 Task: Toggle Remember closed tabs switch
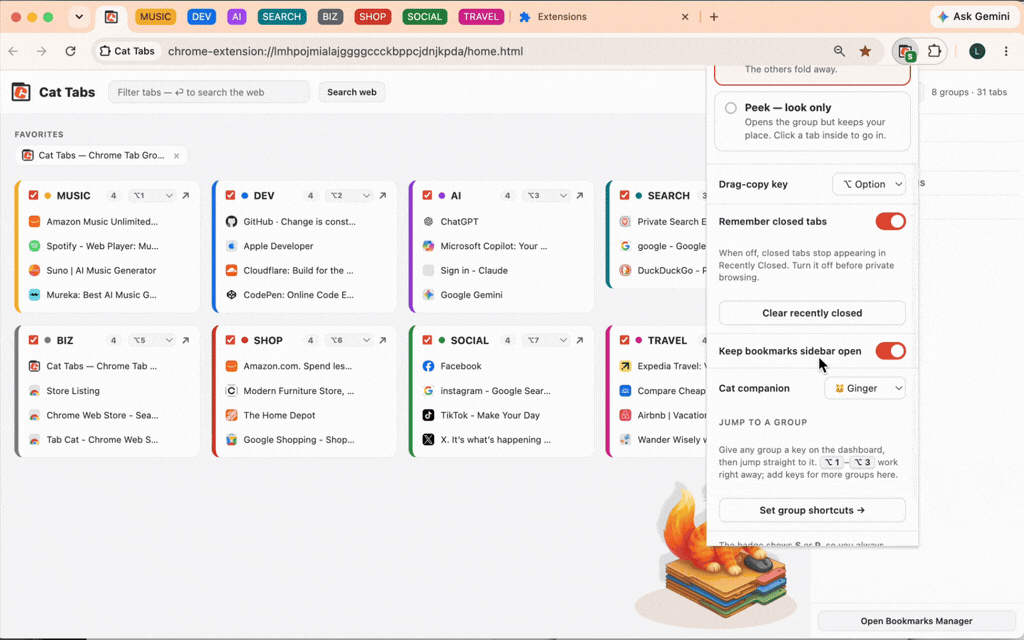point(890,221)
